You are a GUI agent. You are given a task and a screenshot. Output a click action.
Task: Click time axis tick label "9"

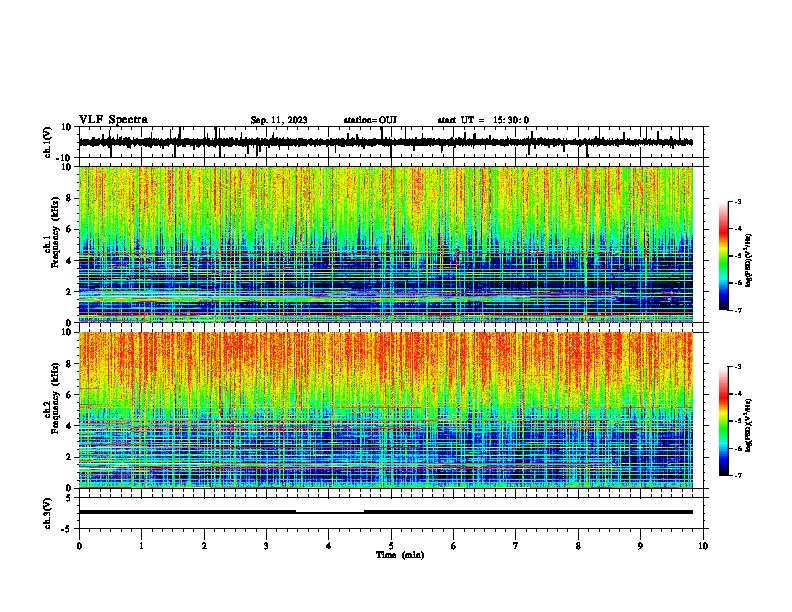click(x=640, y=546)
